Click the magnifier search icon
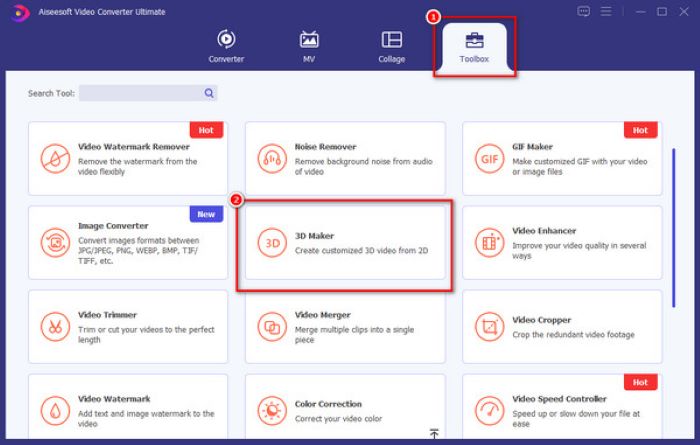 coord(209,93)
